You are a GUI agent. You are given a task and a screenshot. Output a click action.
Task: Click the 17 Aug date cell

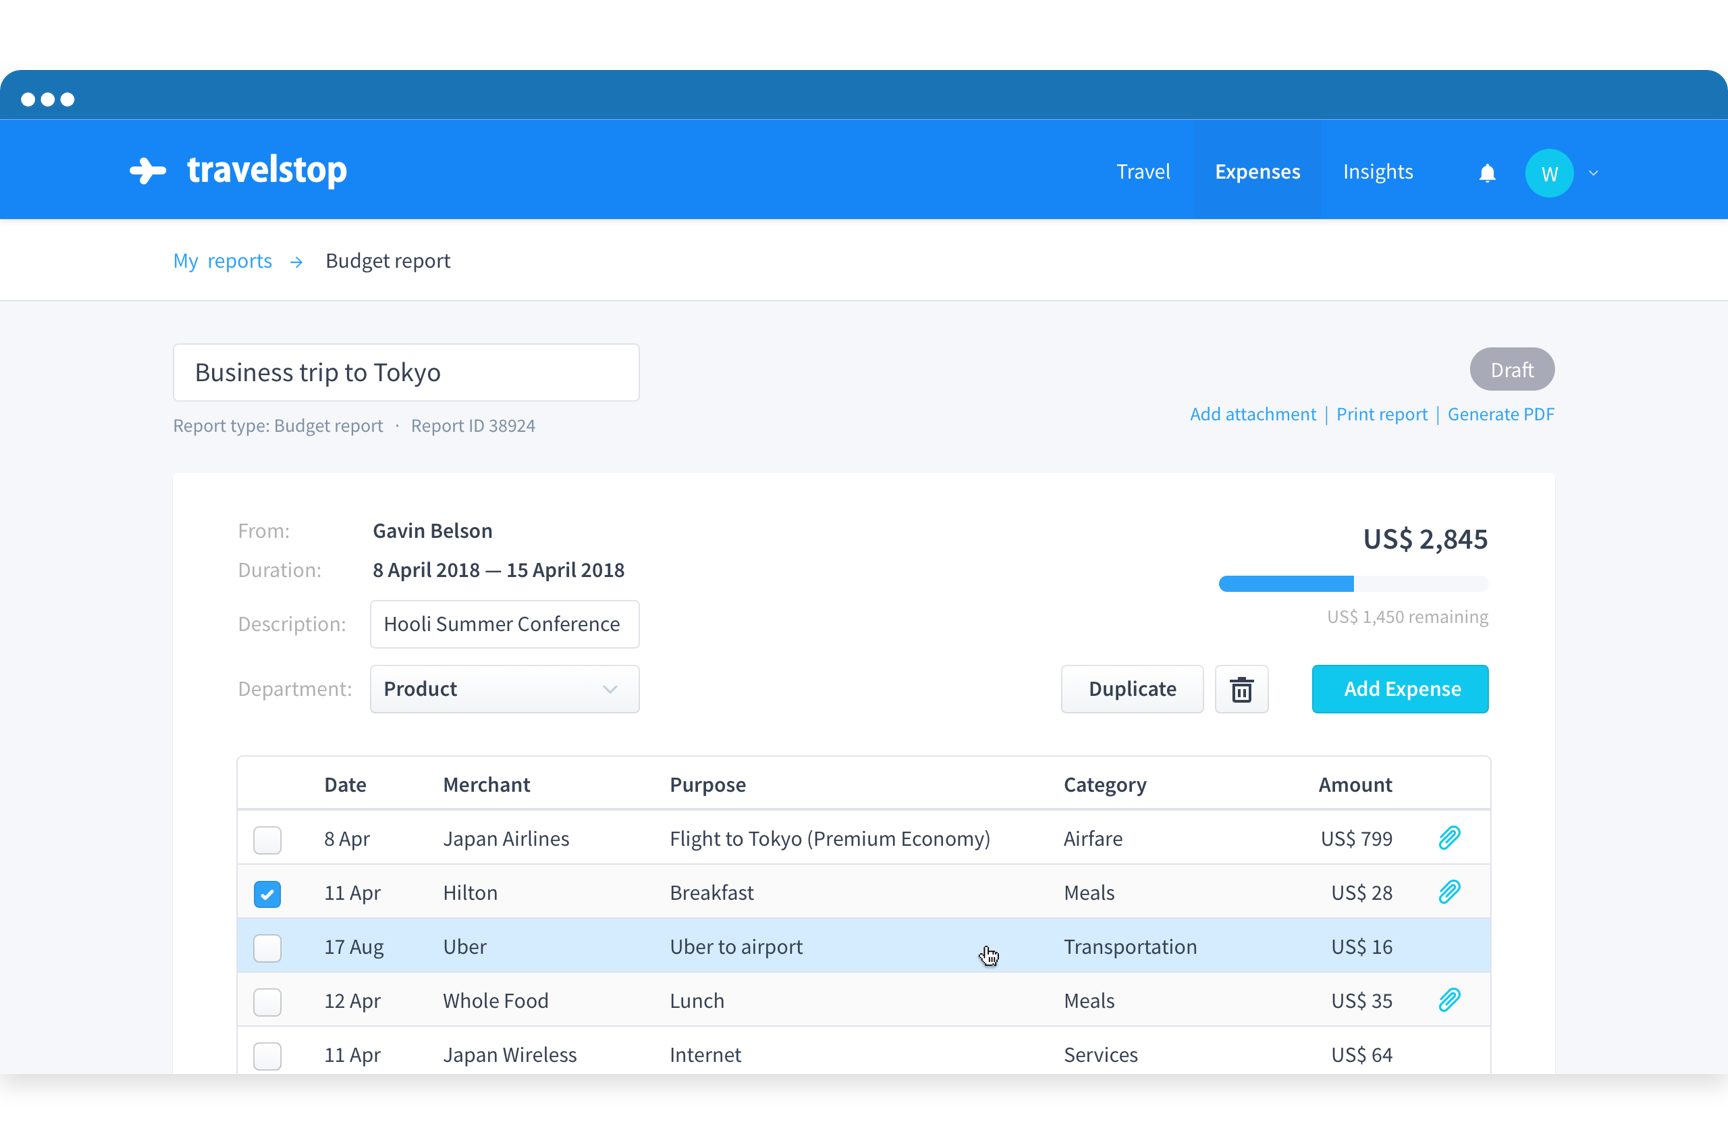pos(354,947)
